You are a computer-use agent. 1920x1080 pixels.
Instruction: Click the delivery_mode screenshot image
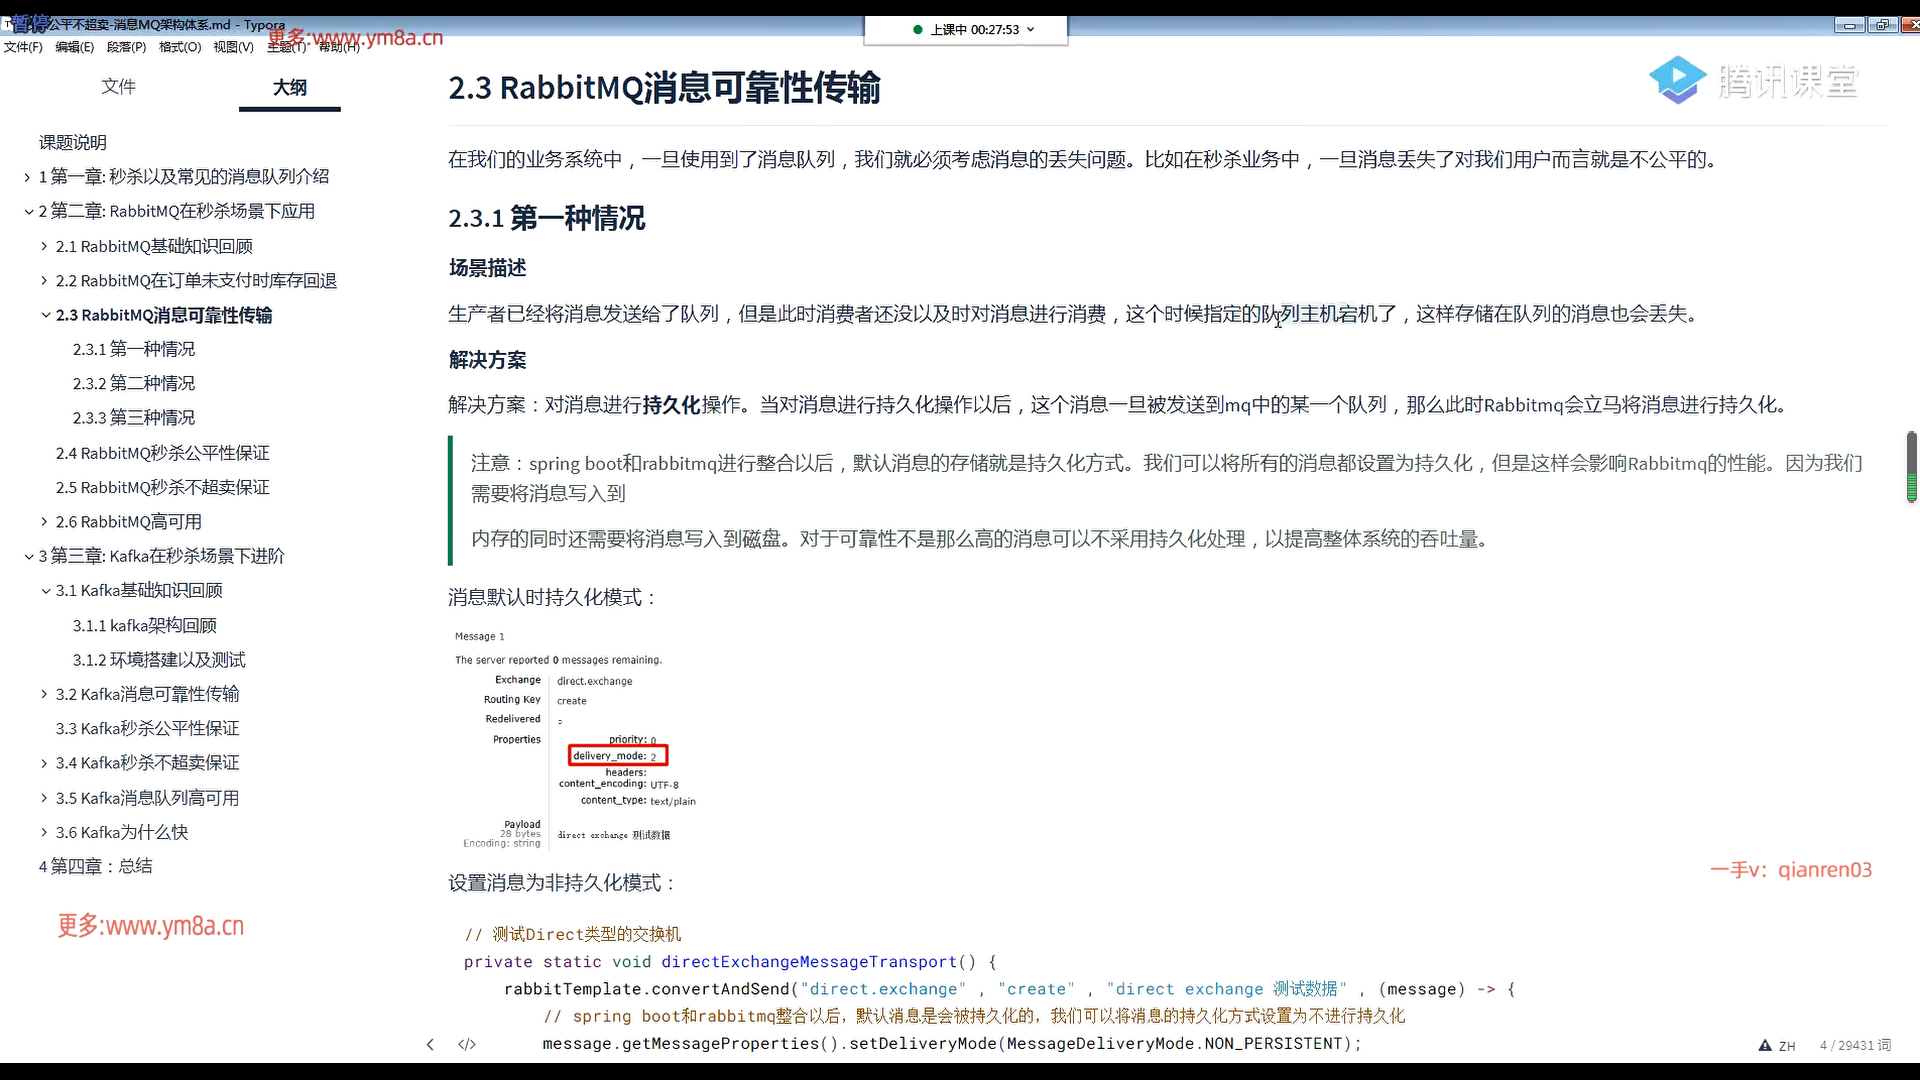(575, 740)
